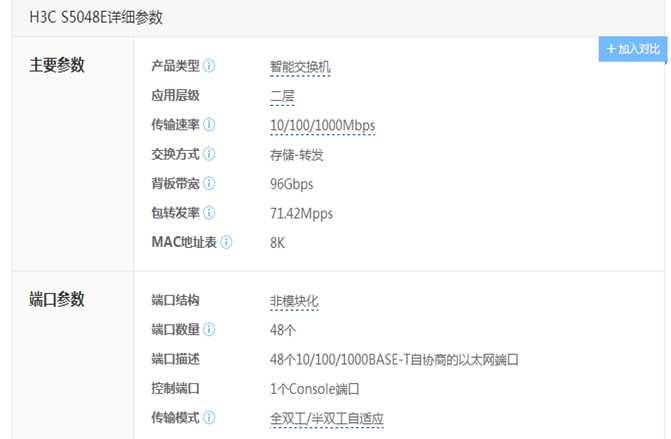Open info icon next to 背板带宽

[x=209, y=184]
